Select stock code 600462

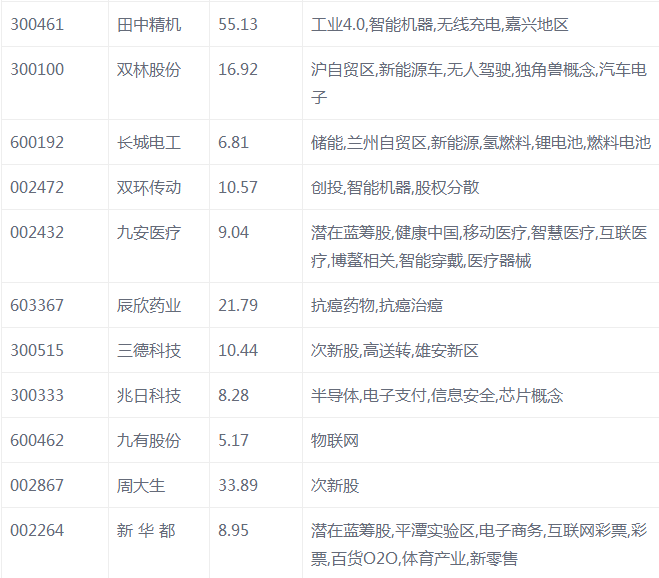click(x=37, y=440)
